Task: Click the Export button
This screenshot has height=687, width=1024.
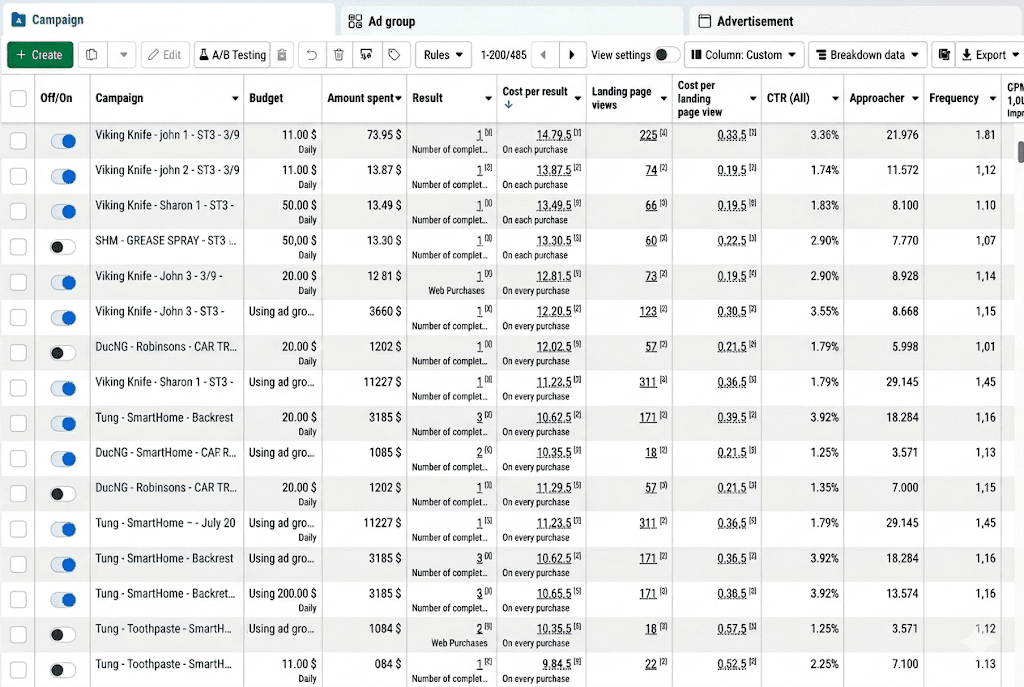Action: [x=990, y=55]
